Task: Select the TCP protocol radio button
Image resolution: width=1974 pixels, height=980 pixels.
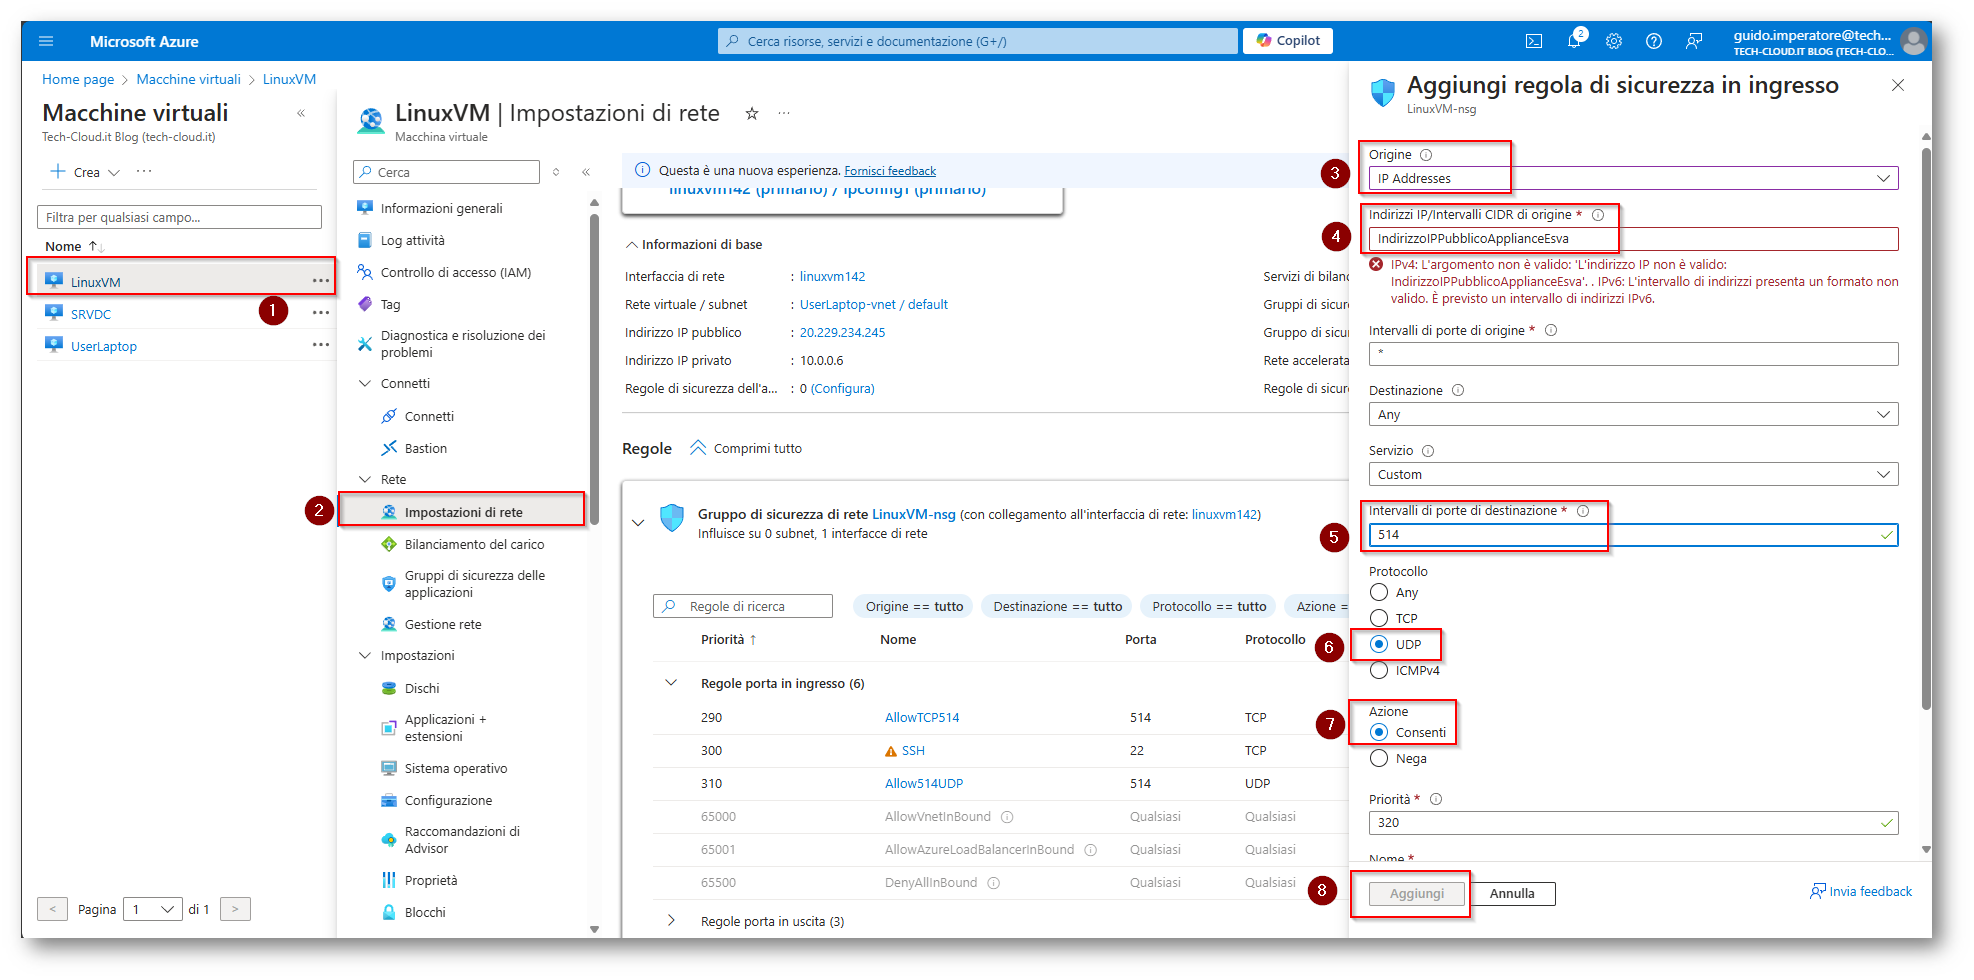Action: [1379, 618]
